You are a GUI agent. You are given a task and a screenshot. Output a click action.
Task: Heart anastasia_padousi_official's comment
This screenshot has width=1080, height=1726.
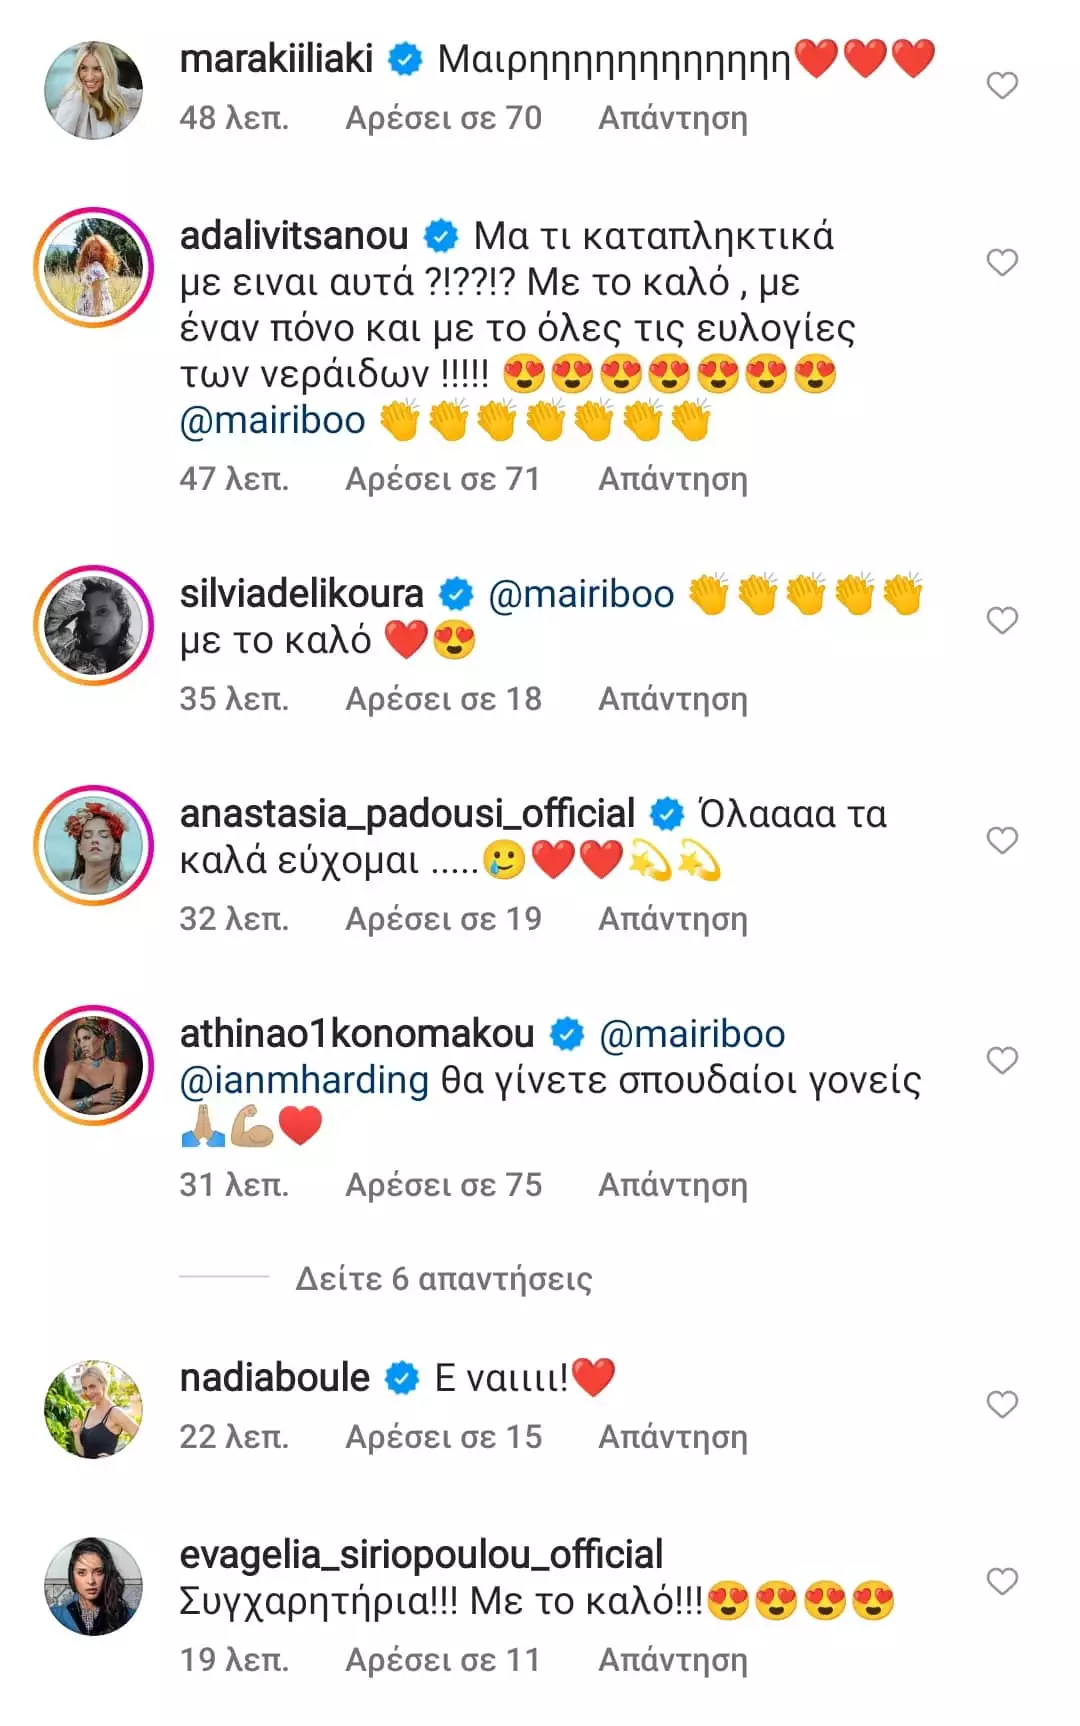point(1002,840)
